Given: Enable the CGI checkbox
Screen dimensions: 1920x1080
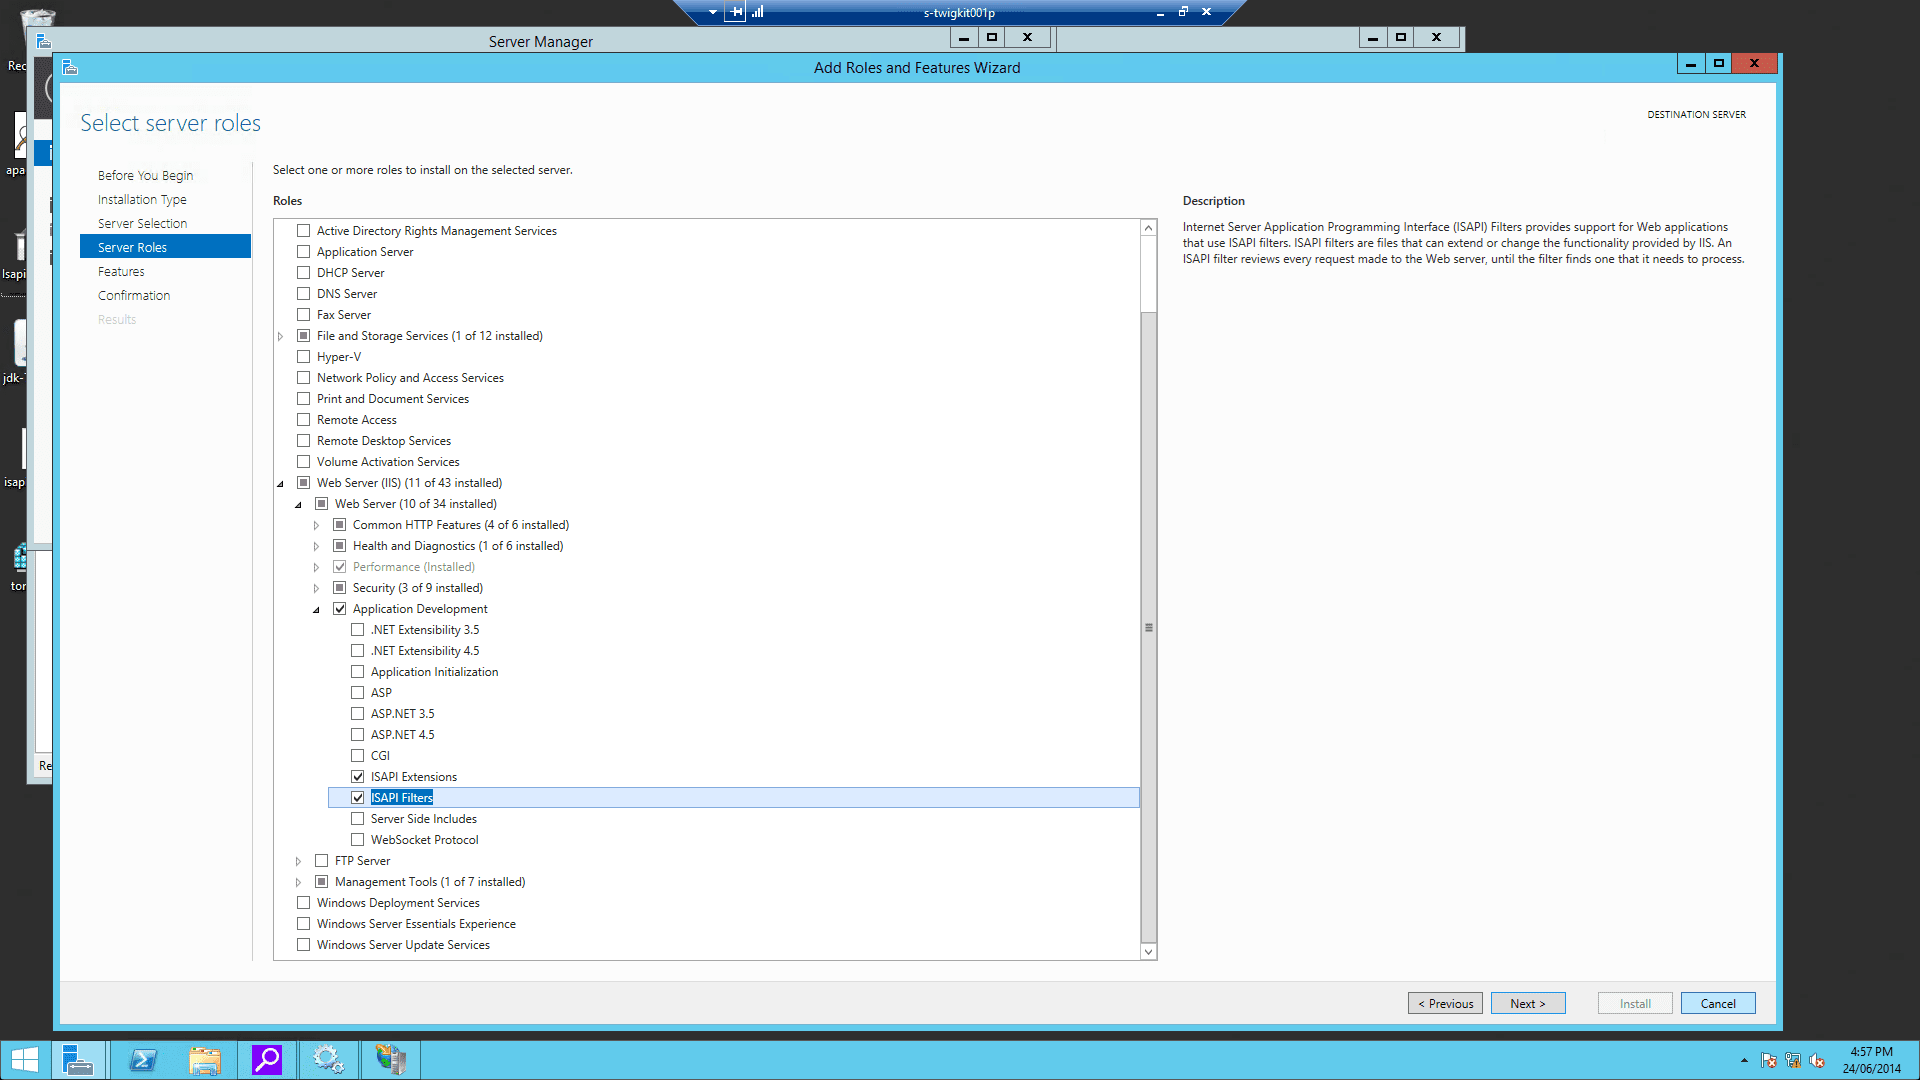Looking at the screenshot, I should tap(357, 756).
